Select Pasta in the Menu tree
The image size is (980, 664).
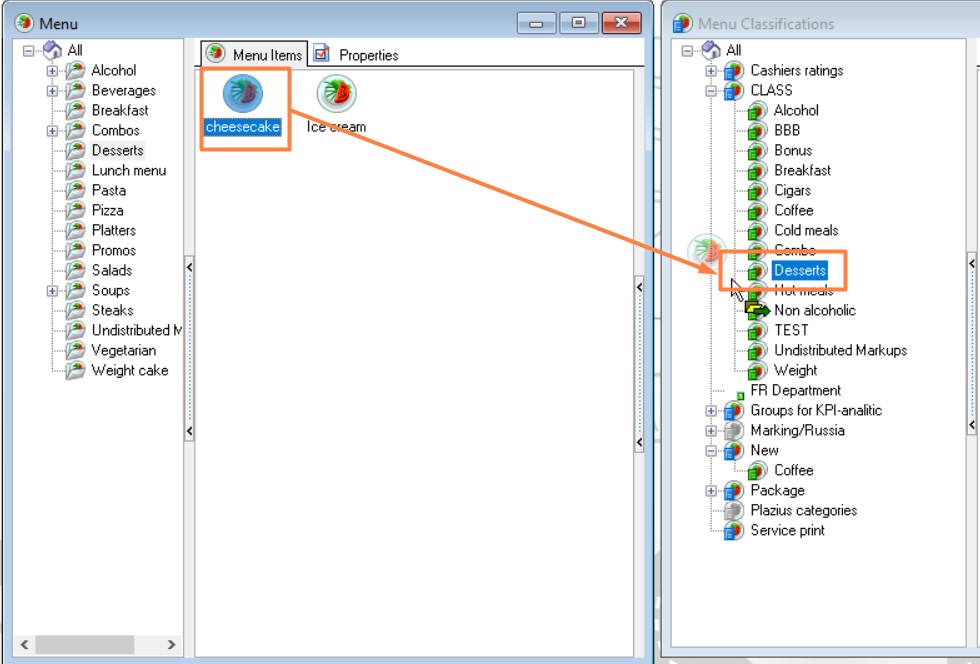click(109, 190)
